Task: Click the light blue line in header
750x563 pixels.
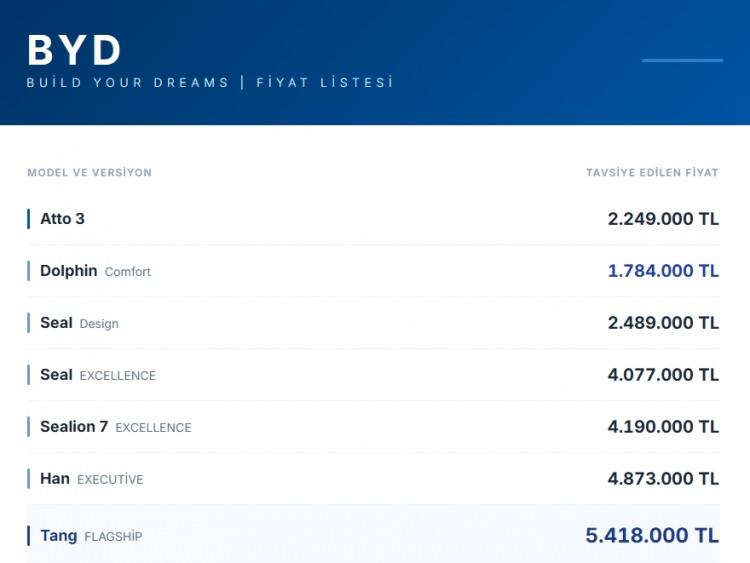Action: pyautogui.click(x=682, y=60)
